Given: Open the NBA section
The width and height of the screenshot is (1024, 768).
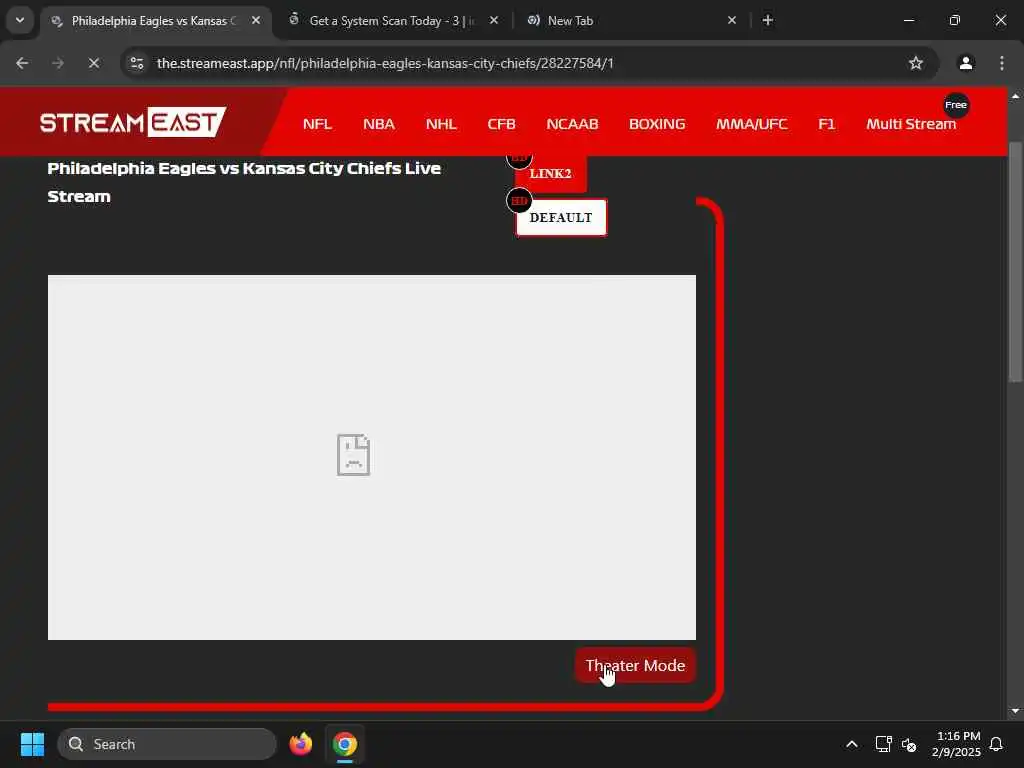Looking at the screenshot, I should 379,124.
